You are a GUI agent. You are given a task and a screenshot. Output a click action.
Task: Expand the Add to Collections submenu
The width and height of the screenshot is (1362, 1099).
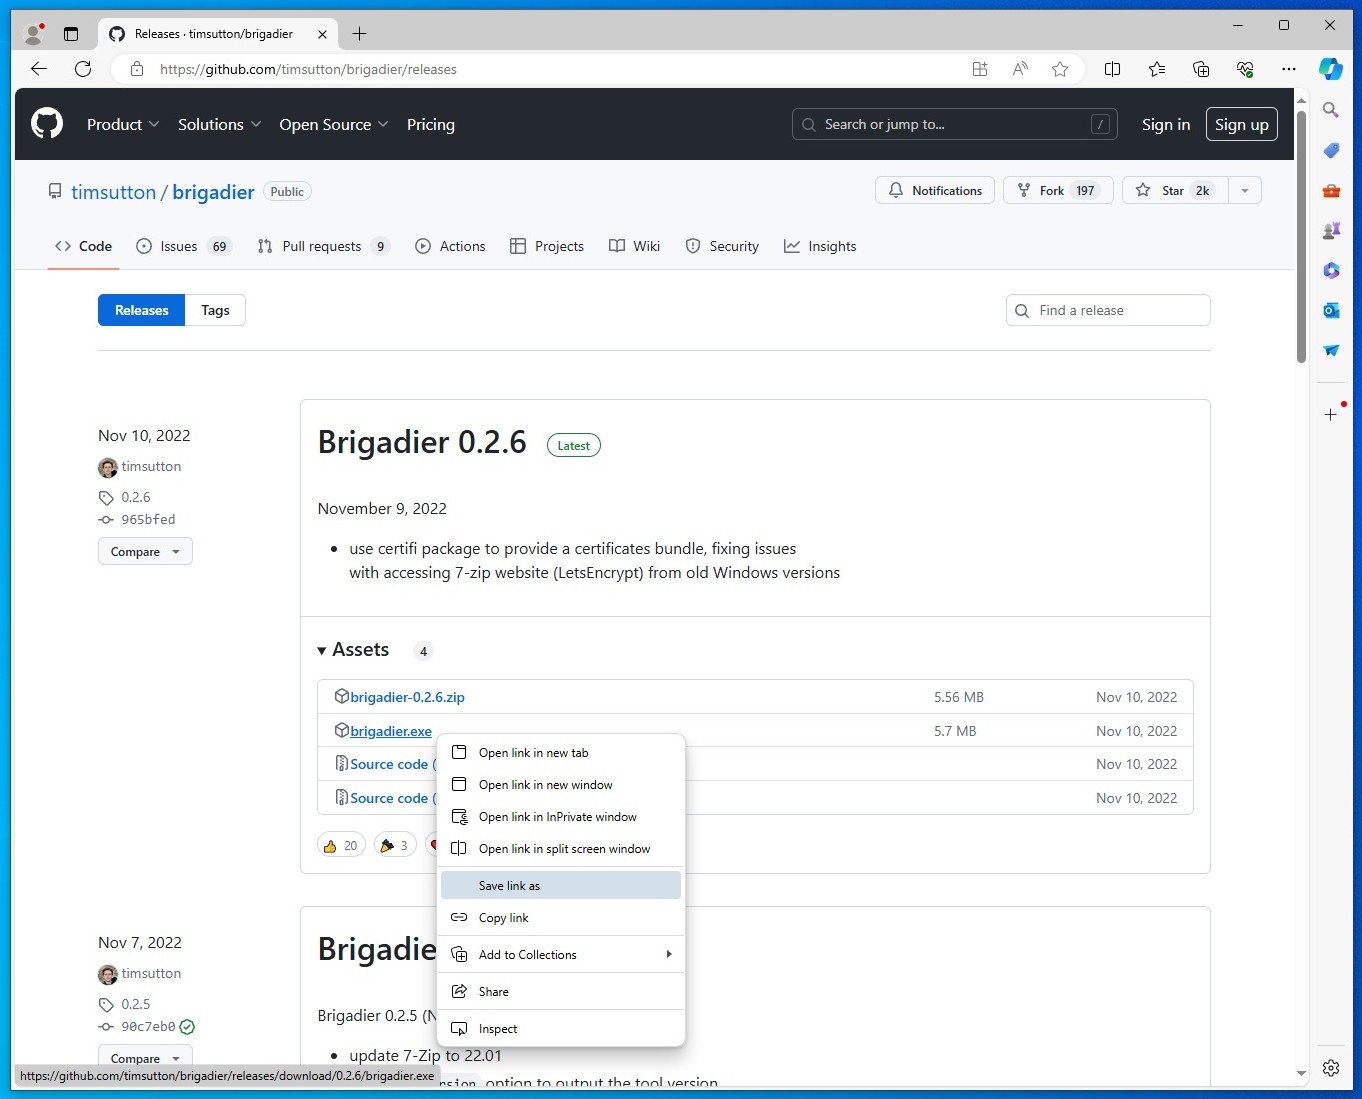click(x=561, y=955)
